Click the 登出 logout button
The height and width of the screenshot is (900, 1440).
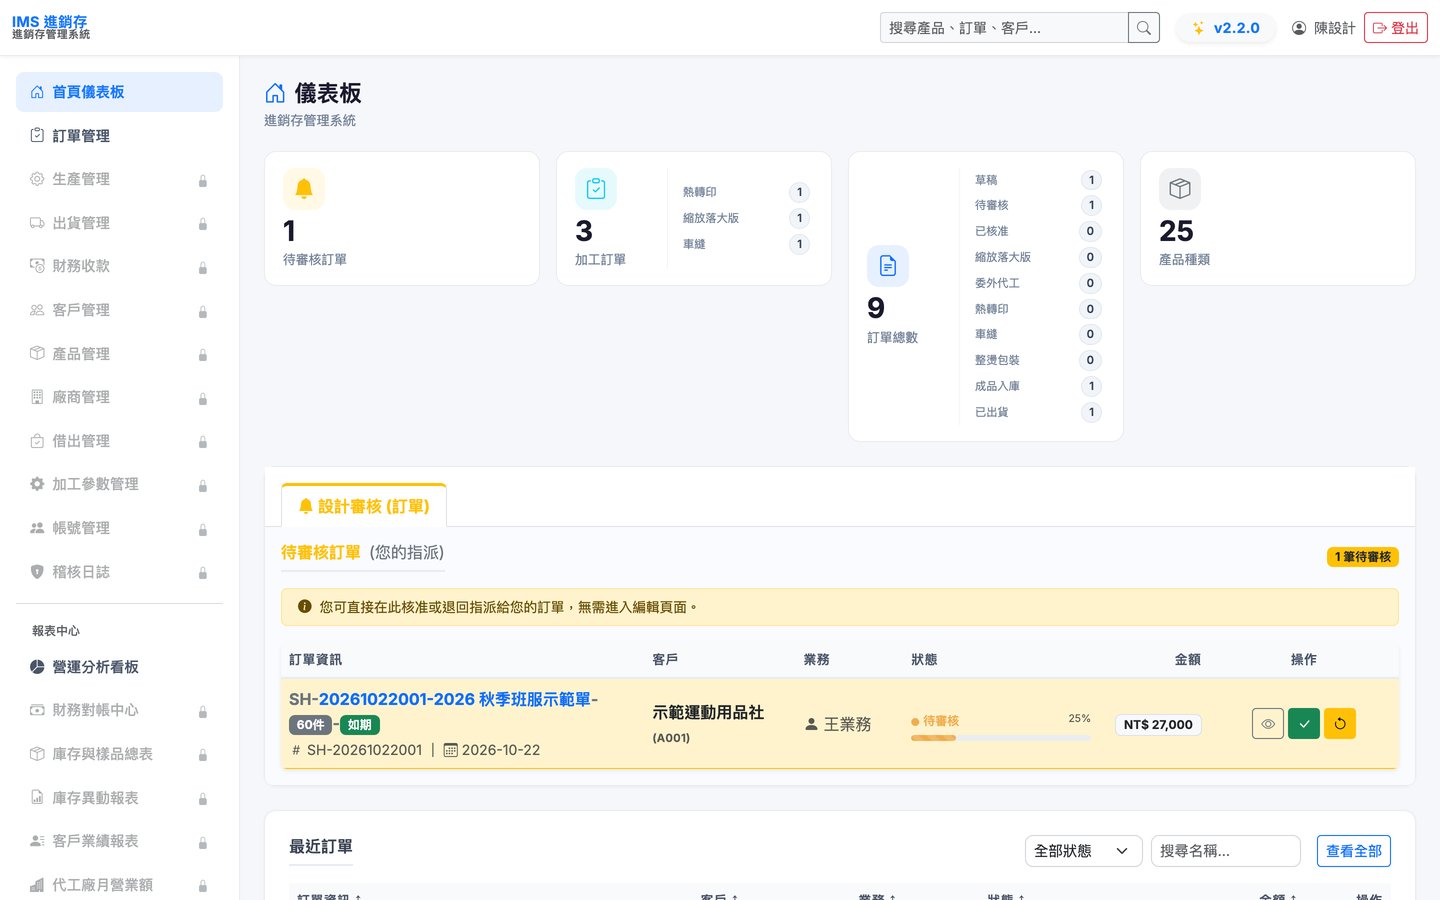pyautogui.click(x=1396, y=28)
